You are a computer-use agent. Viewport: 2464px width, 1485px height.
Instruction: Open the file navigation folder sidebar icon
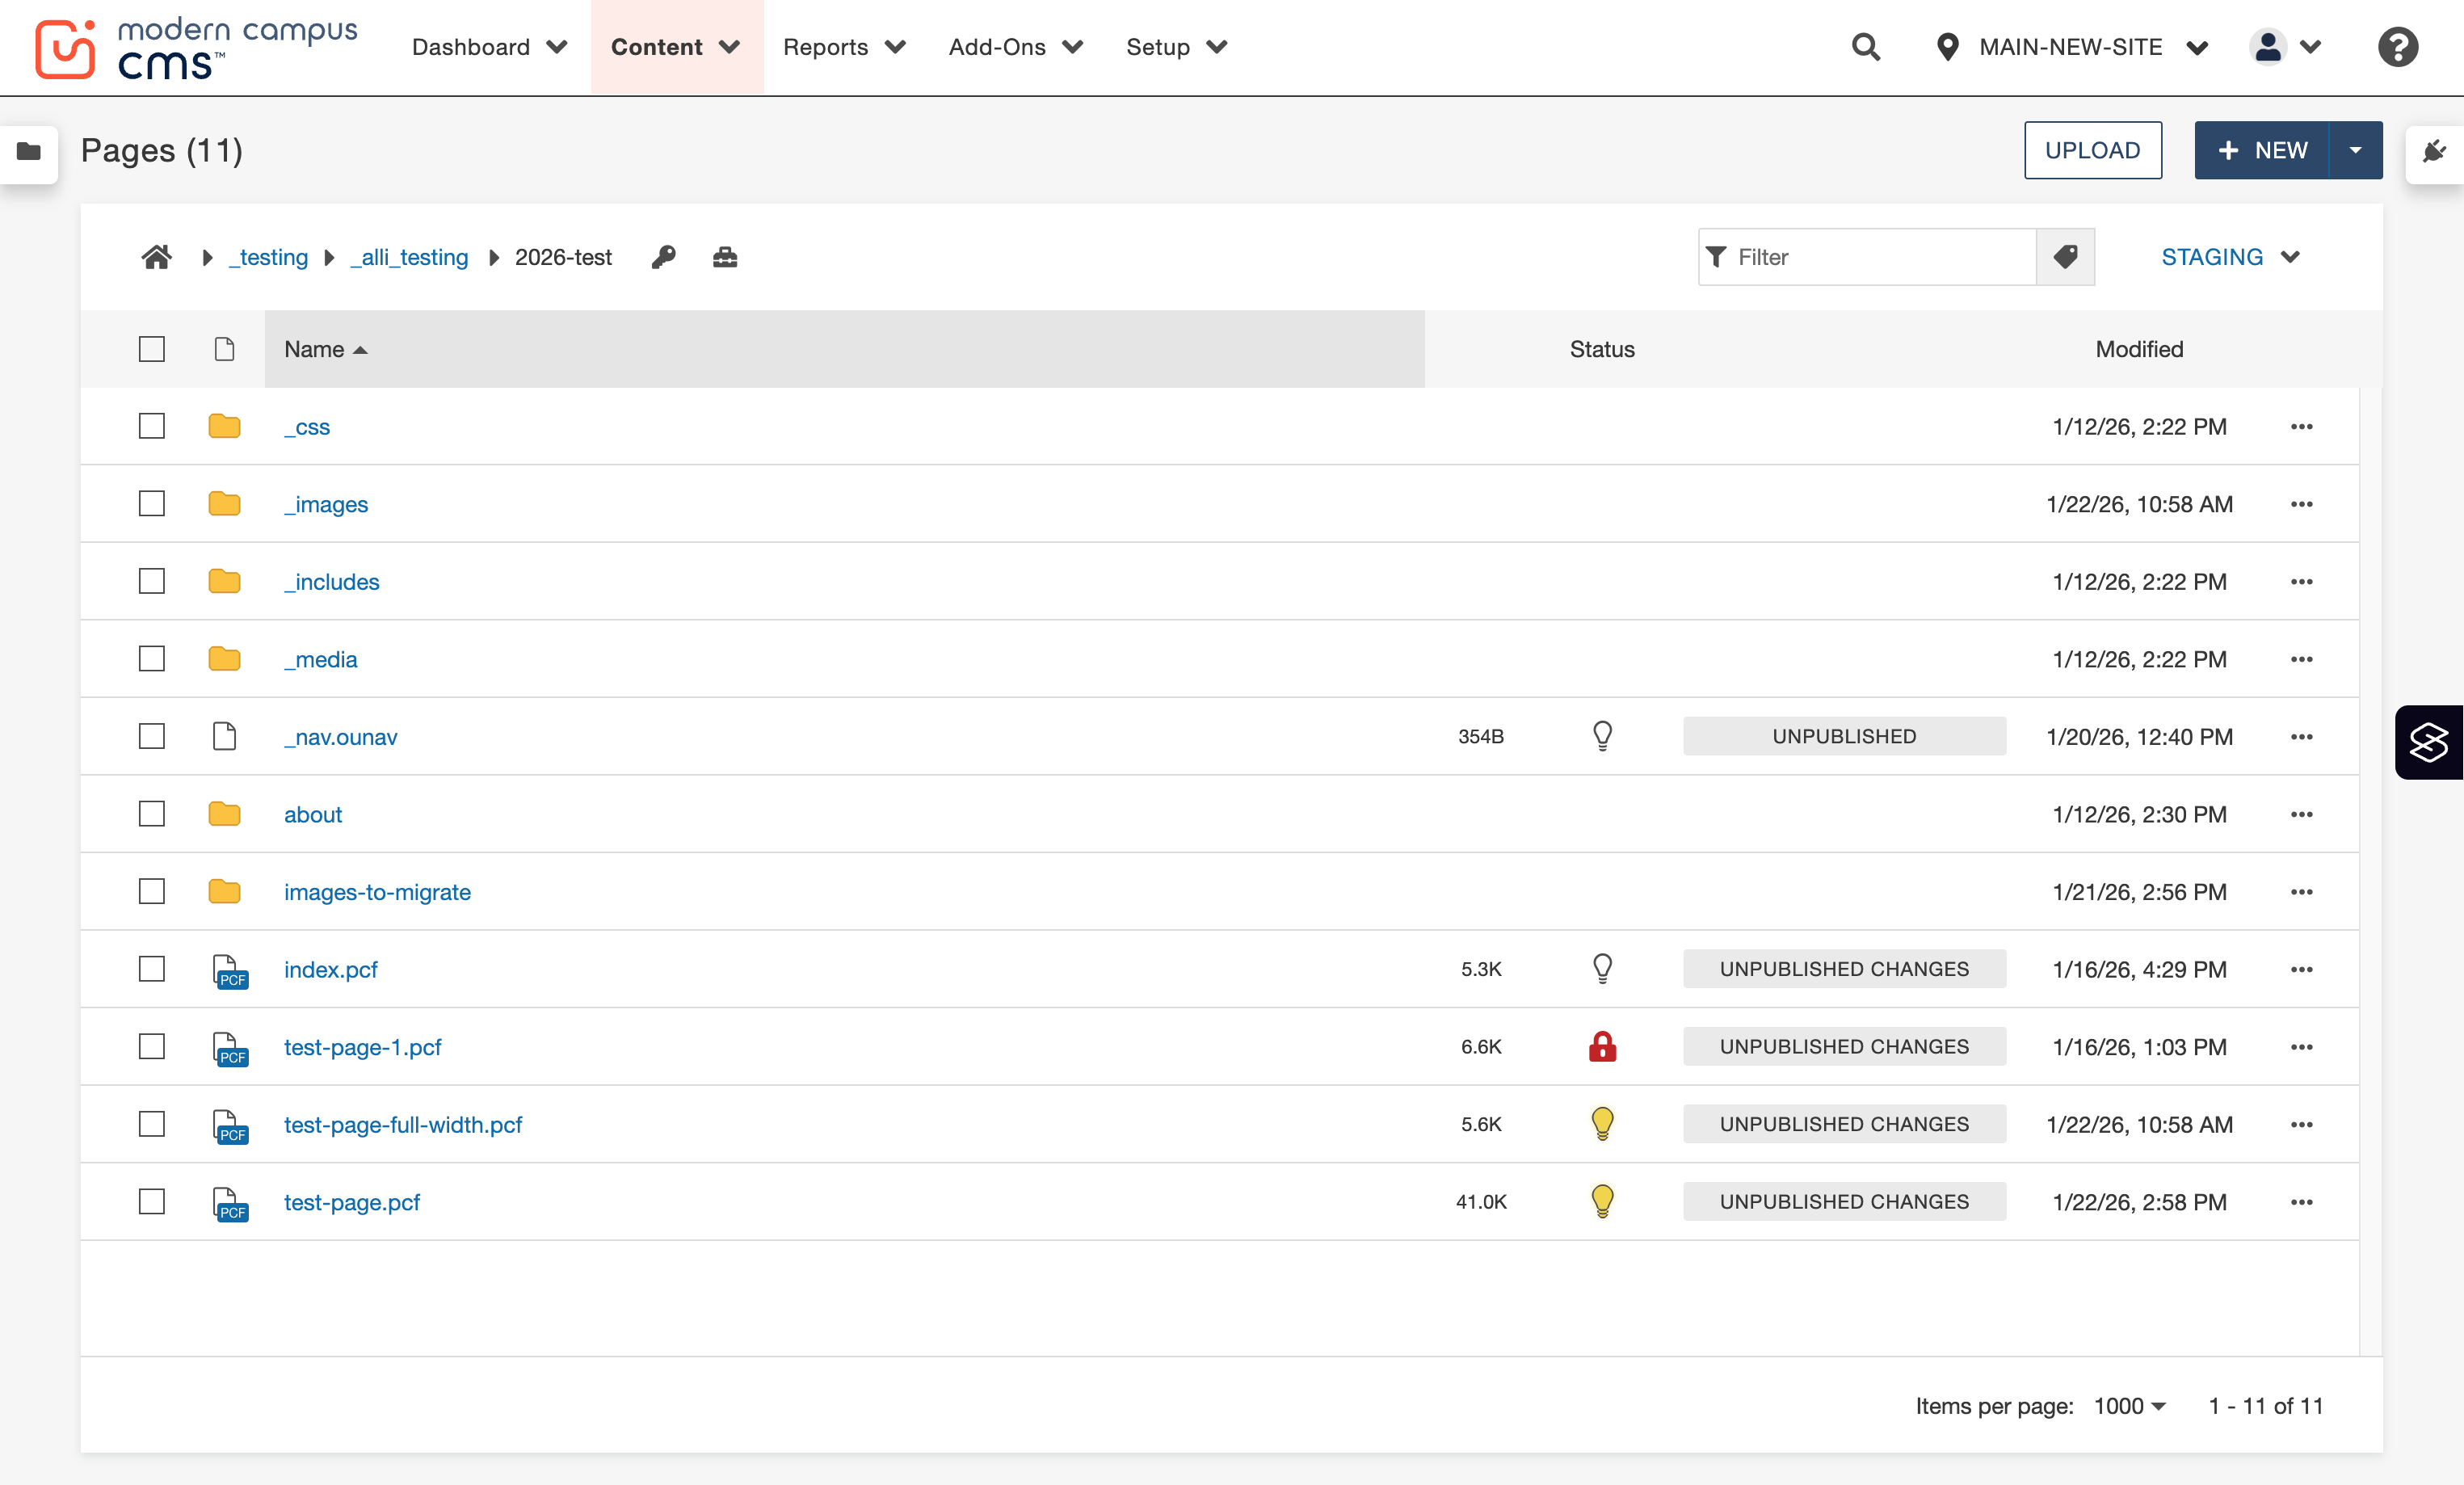coord(29,151)
